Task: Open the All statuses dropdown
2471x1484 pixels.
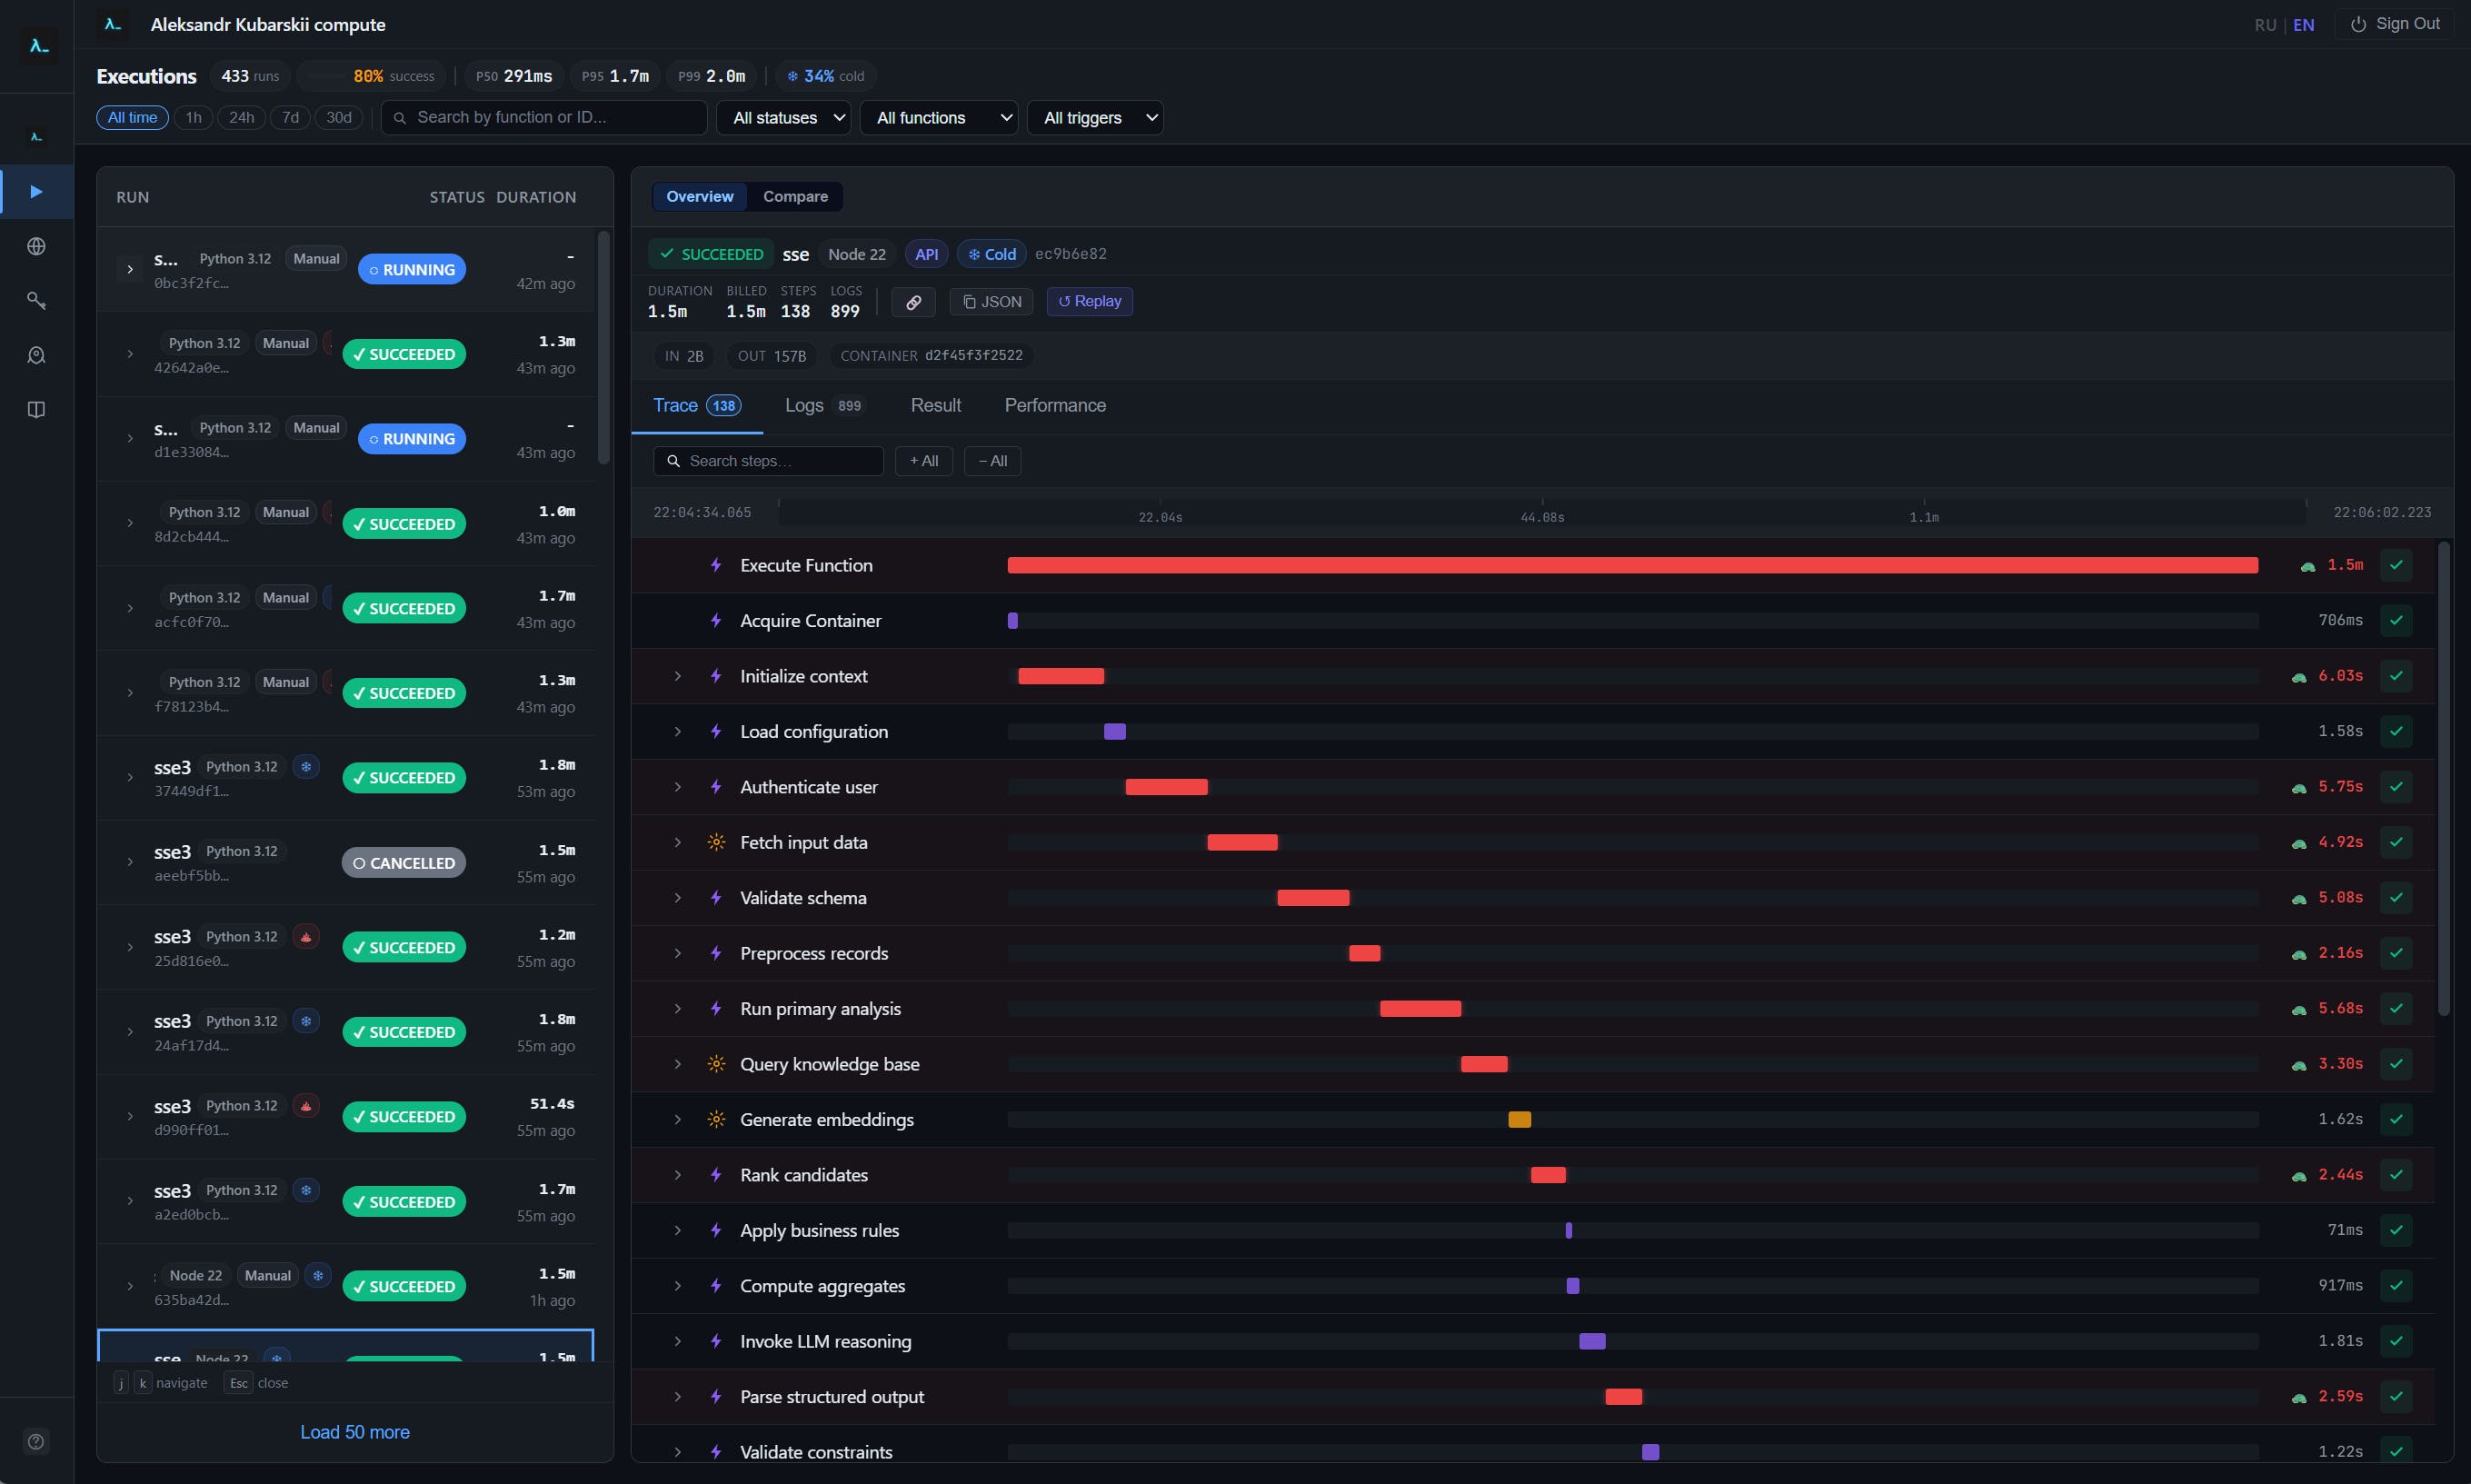Action: (x=784, y=118)
